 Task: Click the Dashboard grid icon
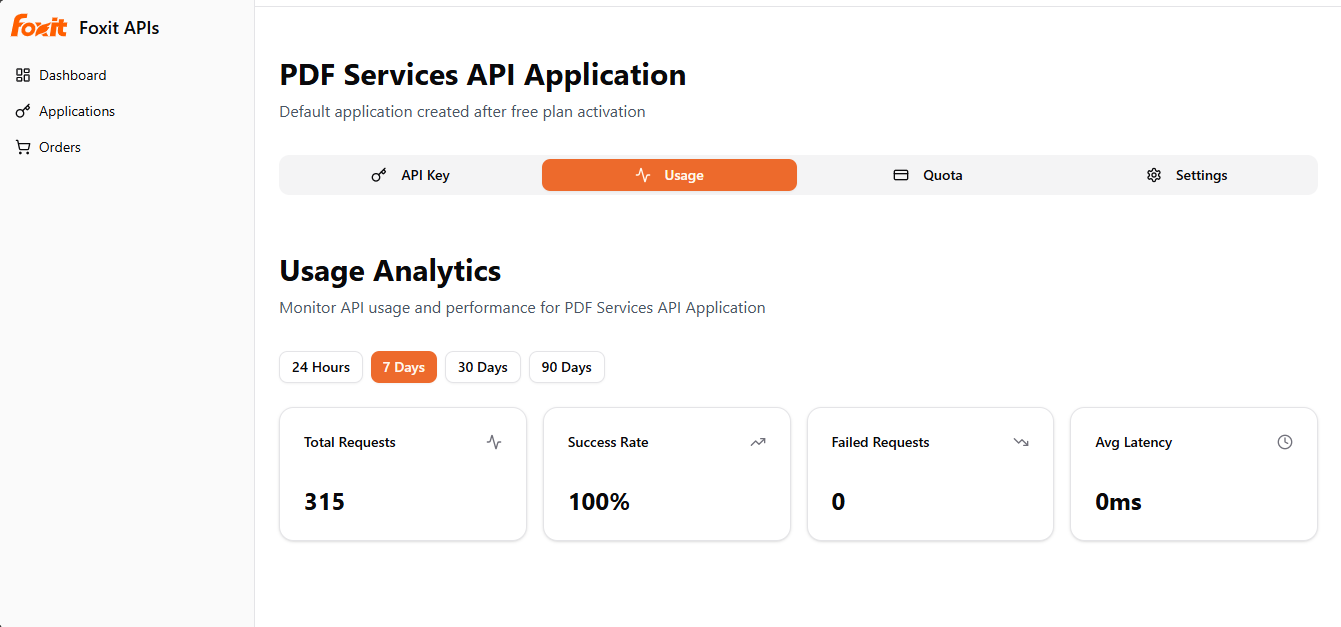pos(23,75)
